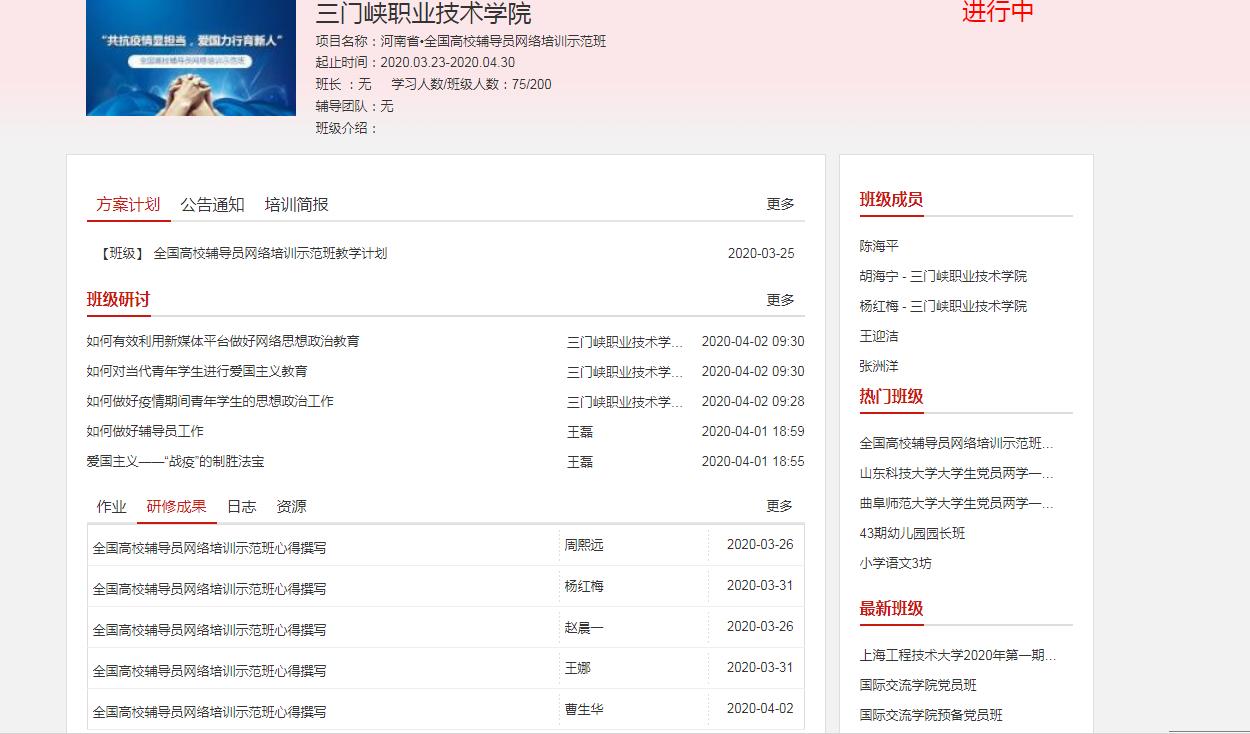The image size is (1250, 734).
Task: Open the 资源 tab
Action: [x=291, y=507]
